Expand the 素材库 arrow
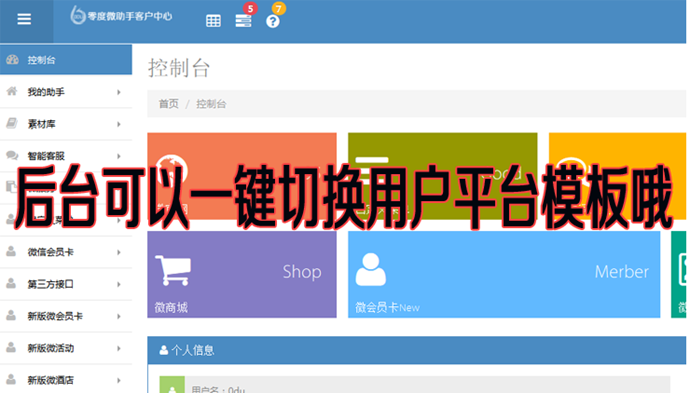This screenshot has width=690, height=393. [119, 125]
